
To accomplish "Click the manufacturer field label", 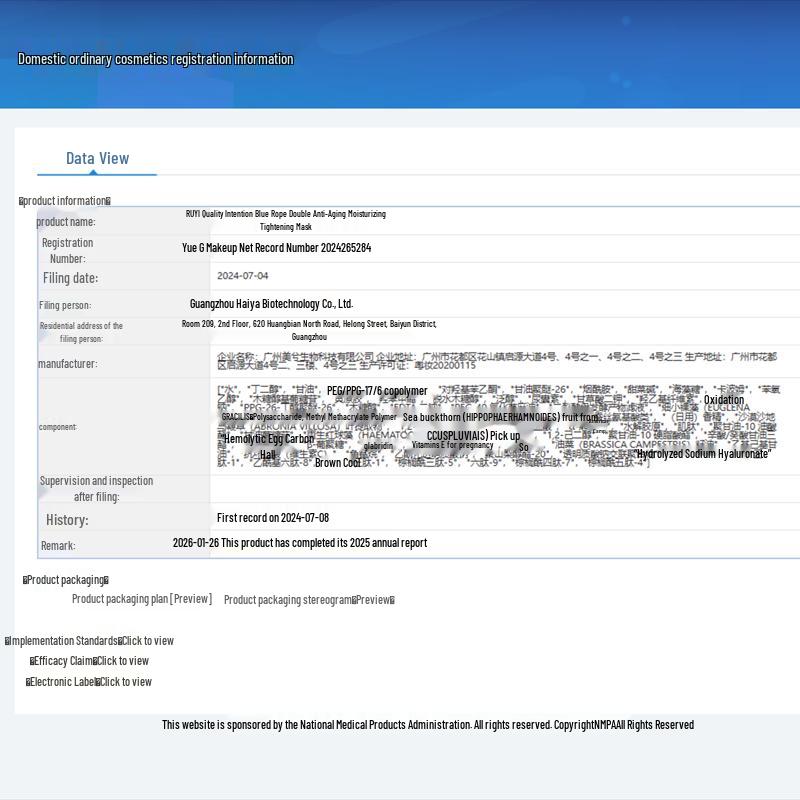I will (x=68, y=364).
